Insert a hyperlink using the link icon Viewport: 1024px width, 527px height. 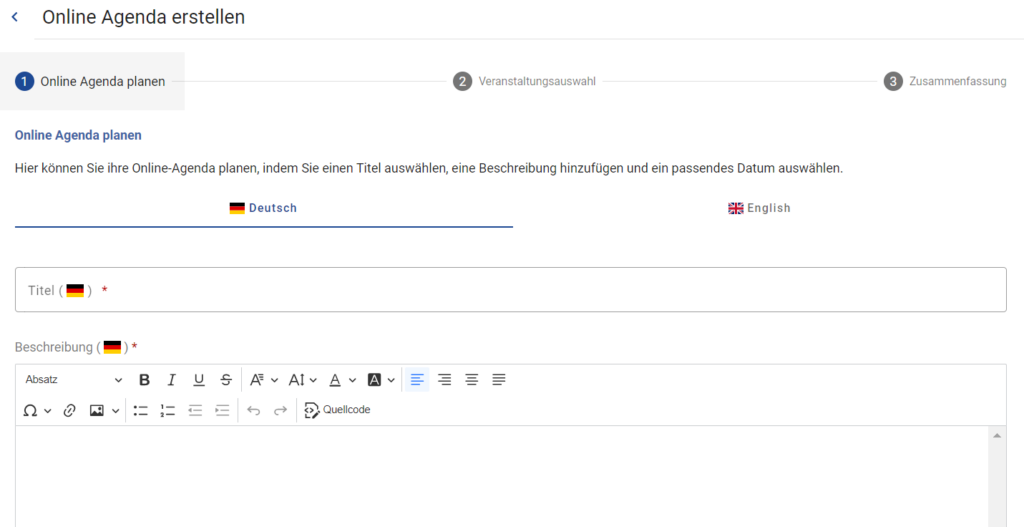(69, 410)
